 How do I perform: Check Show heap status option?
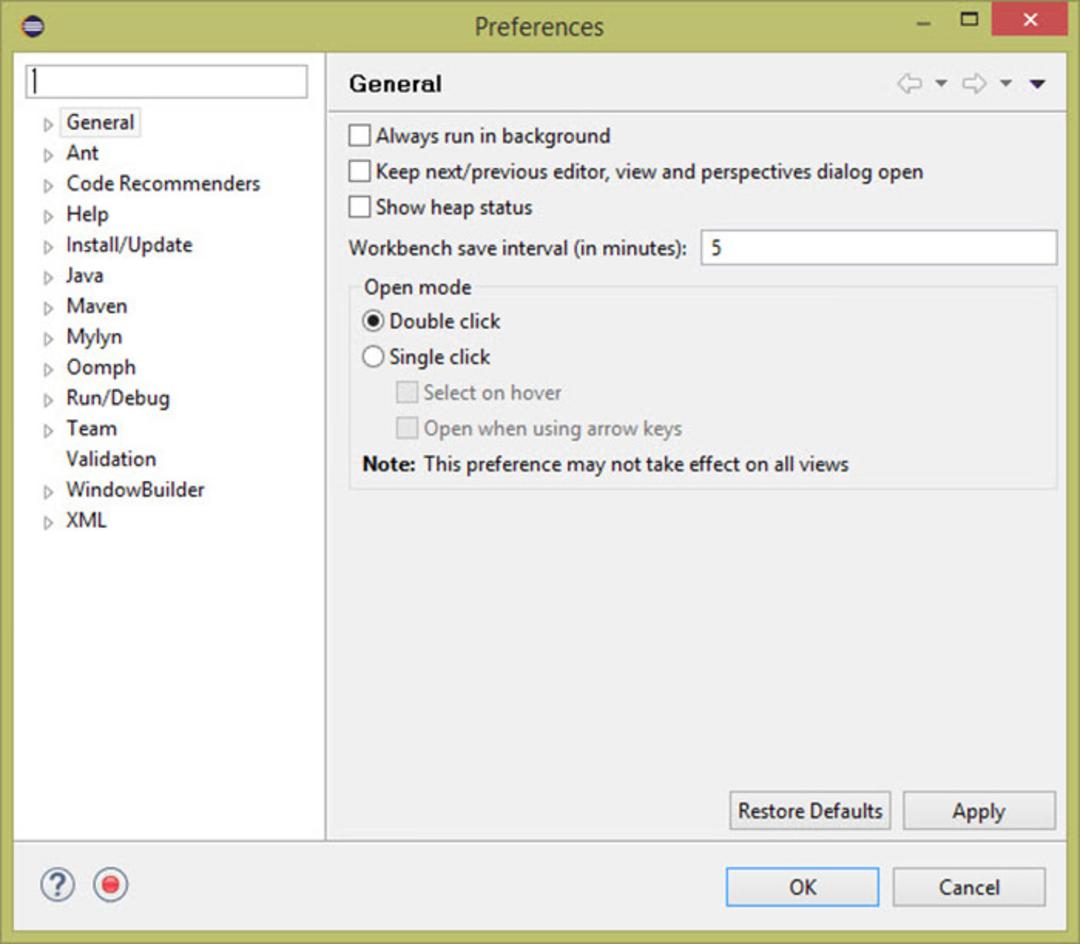point(360,207)
